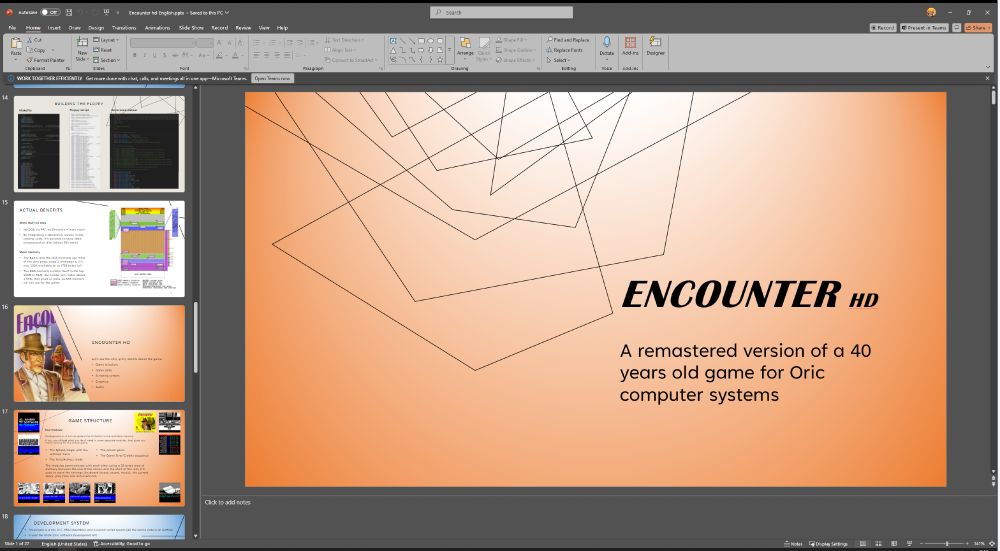Screen dimensions: 1000x551
Task: Click the slide panel vertical scrollbar
Action: (x=196, y=337)
